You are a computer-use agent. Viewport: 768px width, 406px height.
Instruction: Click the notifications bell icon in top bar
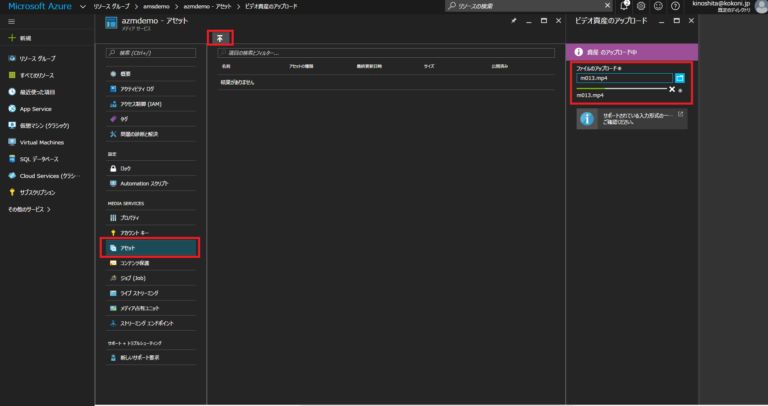624,6
